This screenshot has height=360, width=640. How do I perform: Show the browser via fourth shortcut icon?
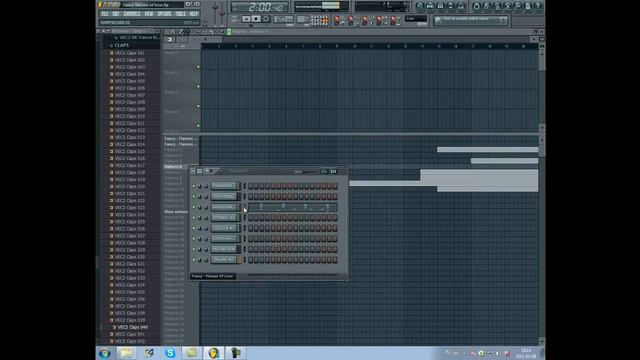(x=451, y=6)
